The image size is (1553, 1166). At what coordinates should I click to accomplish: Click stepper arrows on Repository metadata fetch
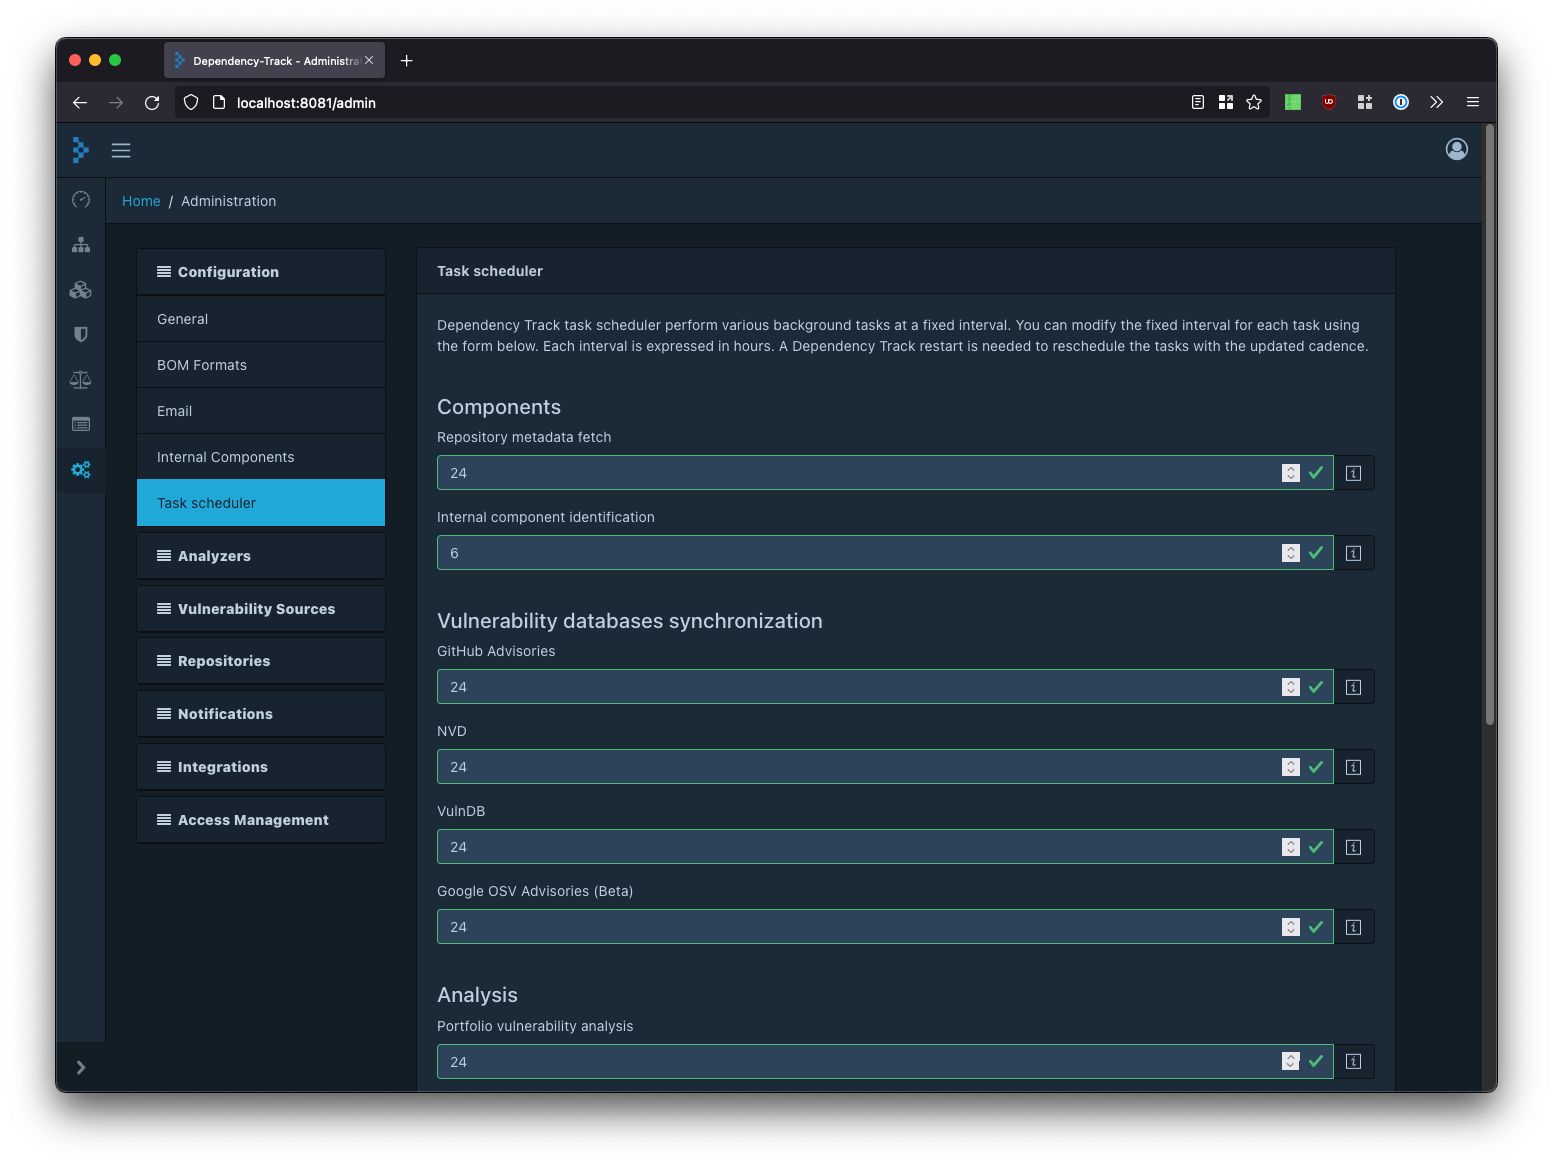pos(1291,473)
